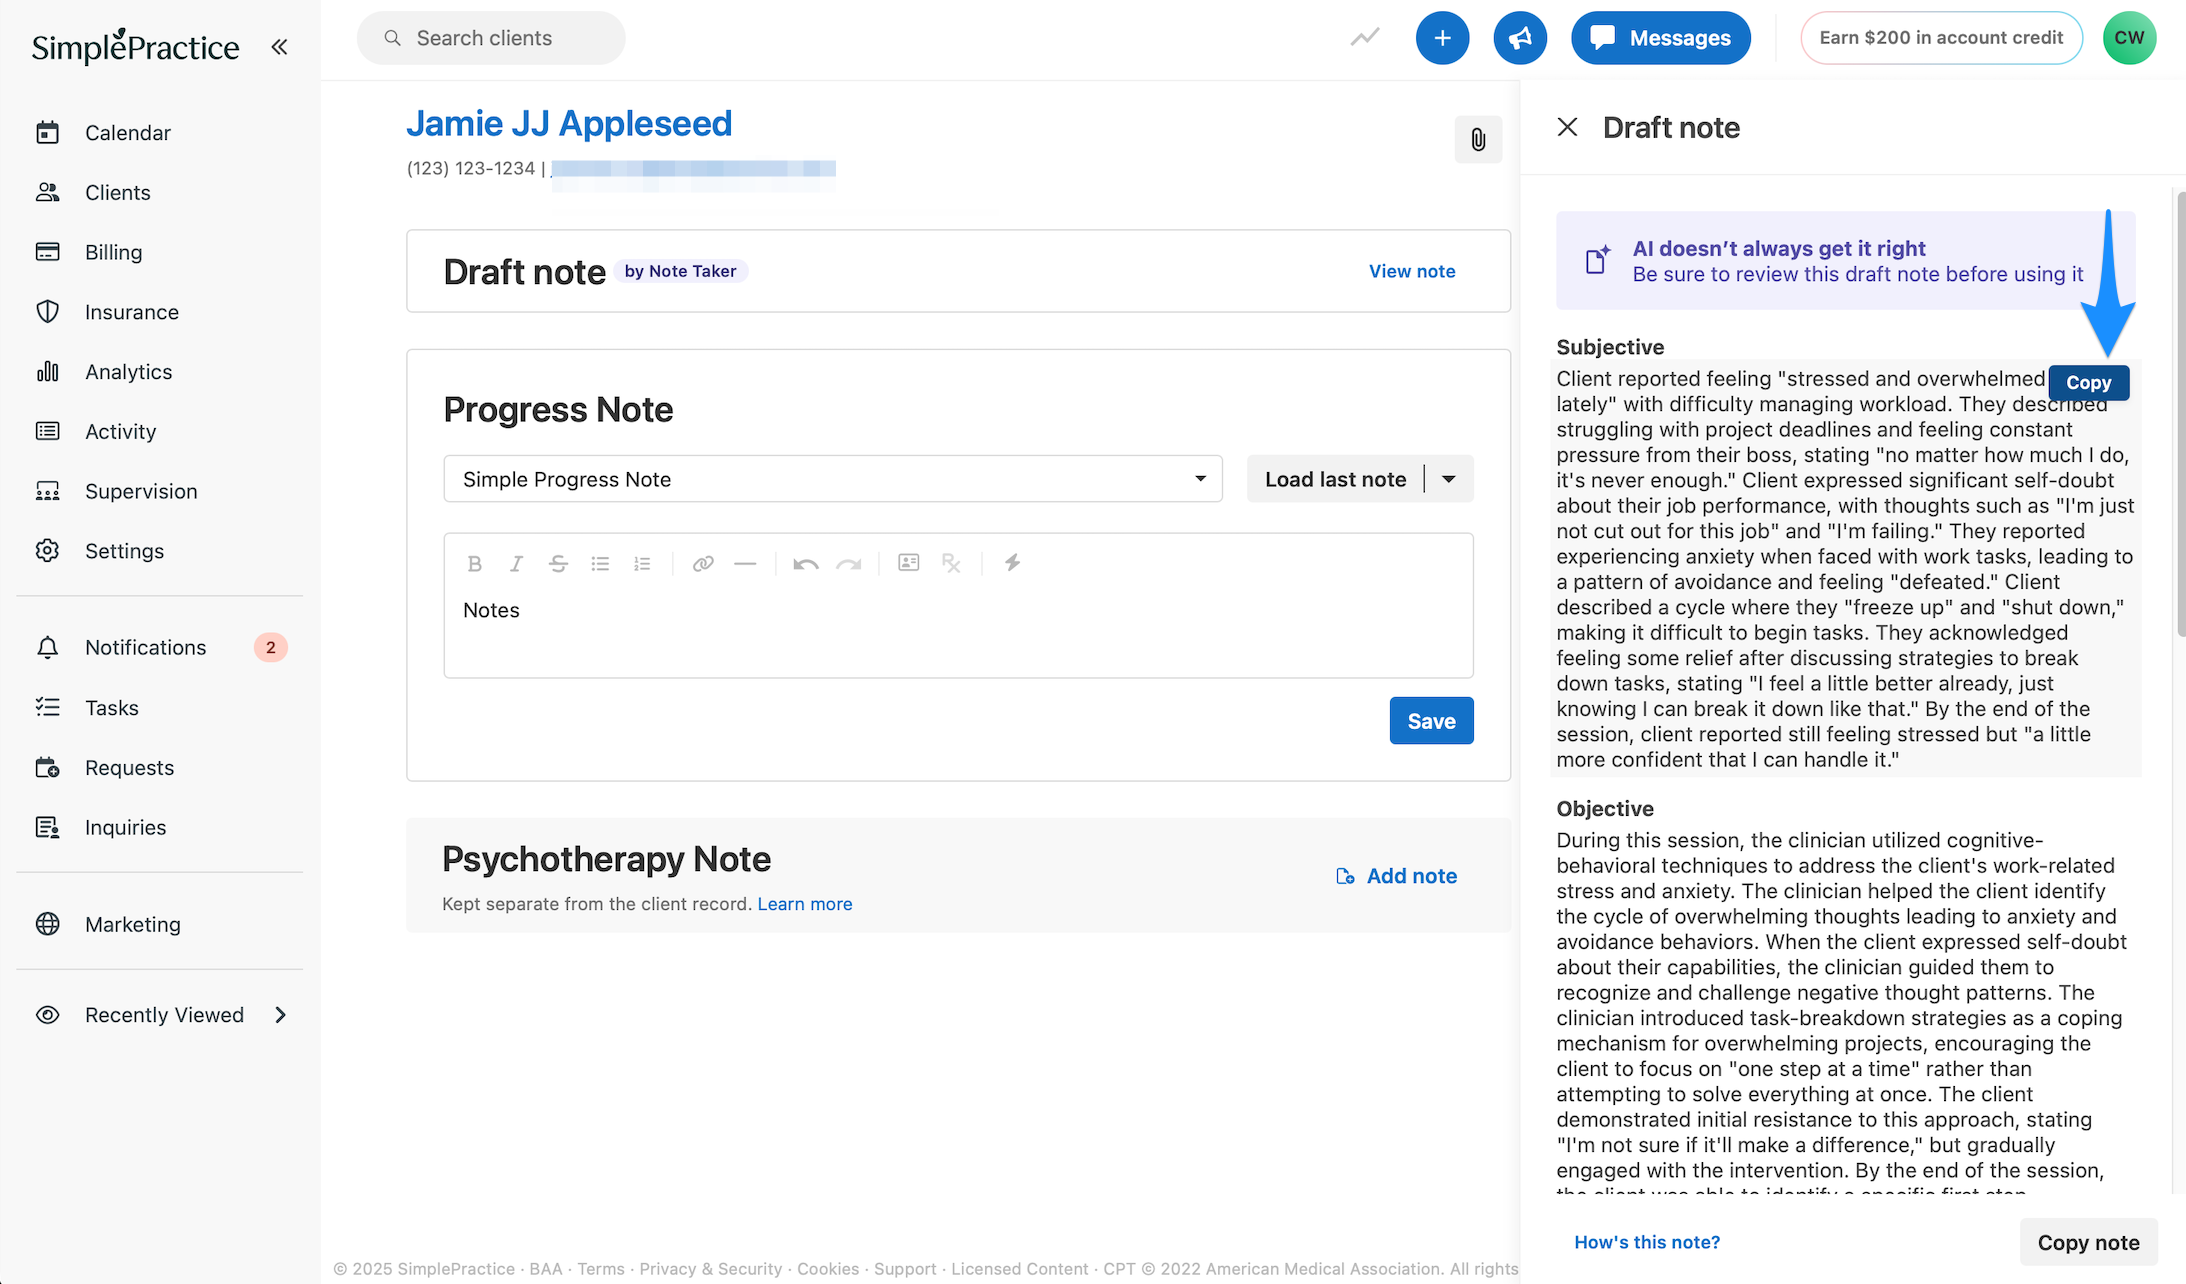Open the announcements megaphone icon

[x=1519, y=37]
